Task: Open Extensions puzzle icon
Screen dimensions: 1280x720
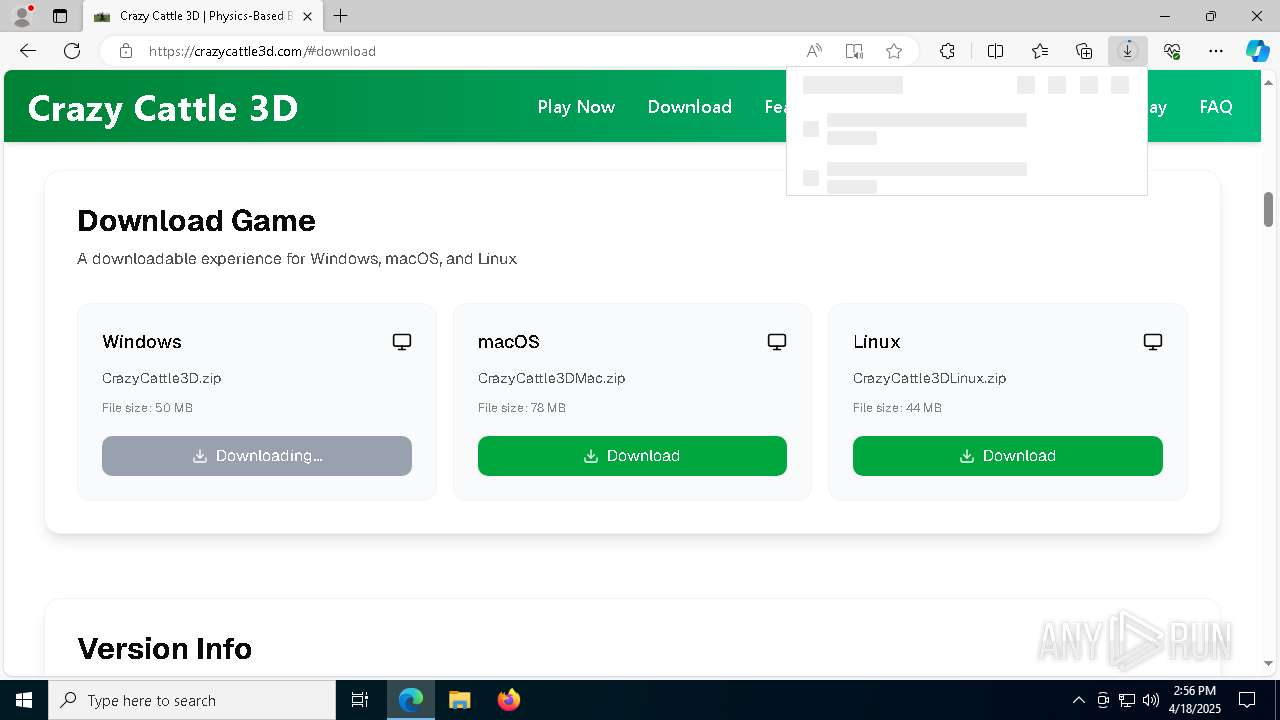Action: (947, 51)
